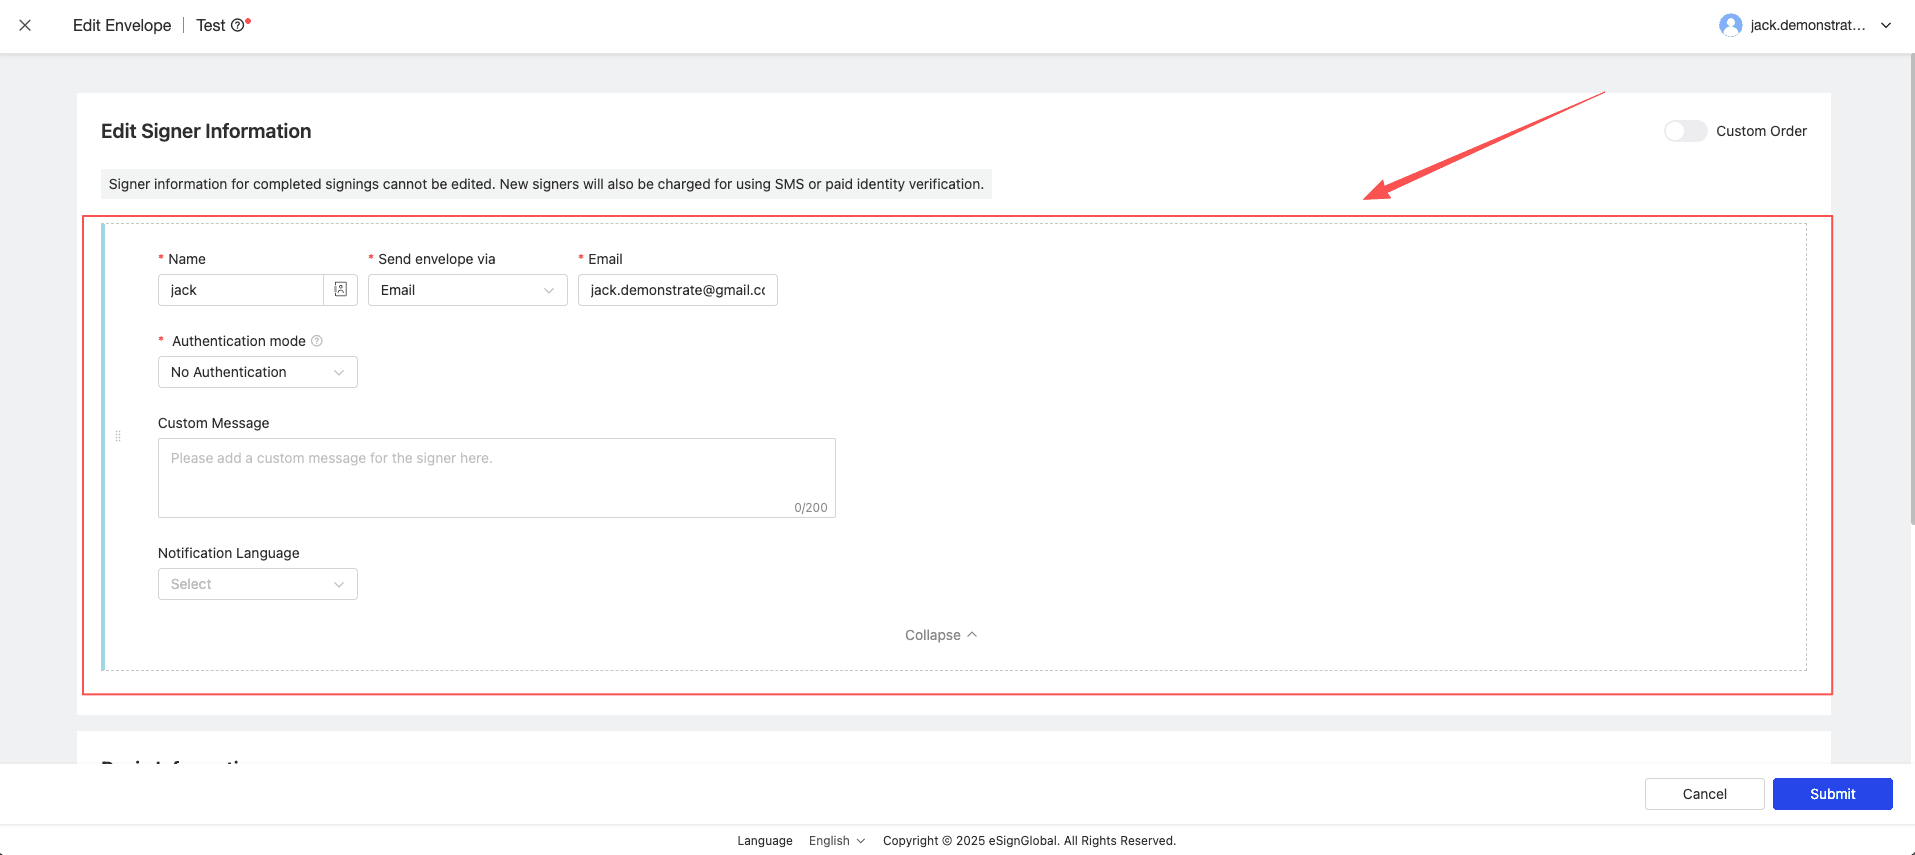Click the Cancel button

coord(1704,794)
